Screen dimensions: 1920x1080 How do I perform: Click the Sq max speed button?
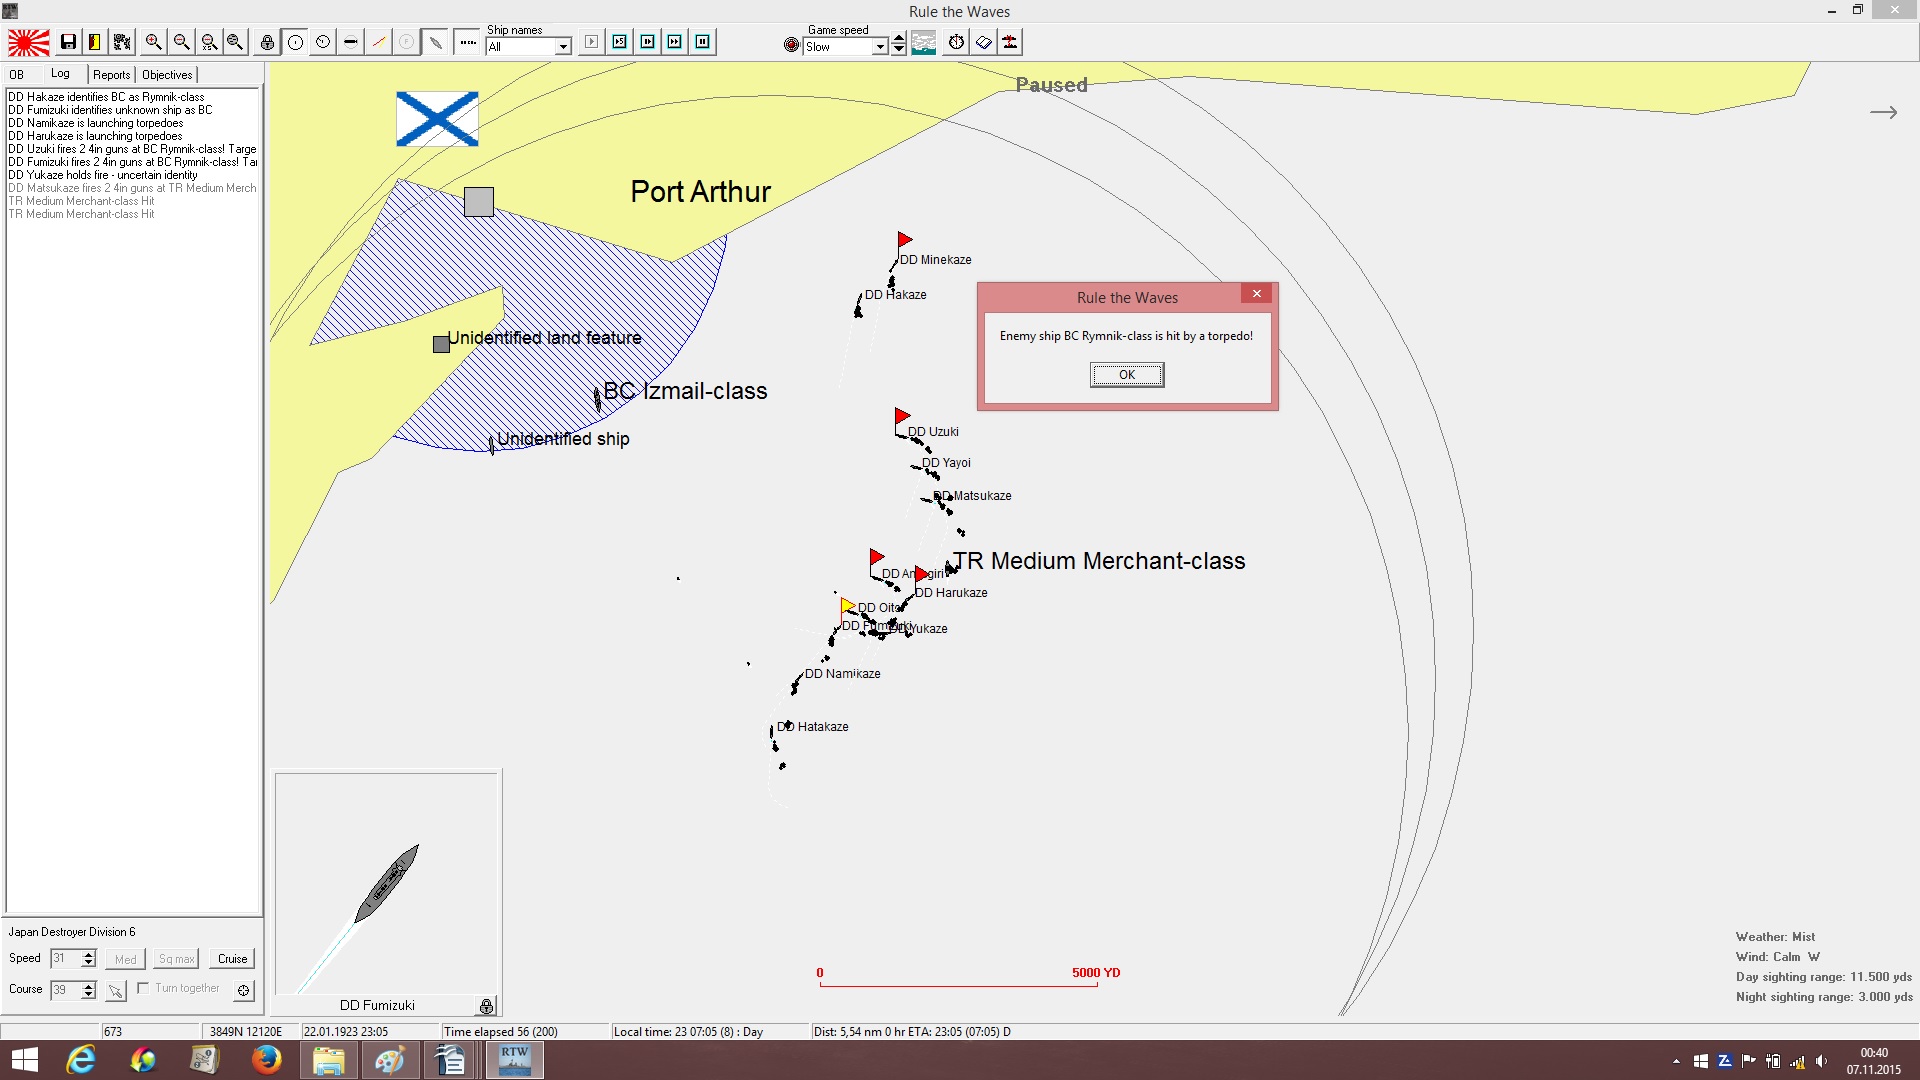tap(176, 959)
